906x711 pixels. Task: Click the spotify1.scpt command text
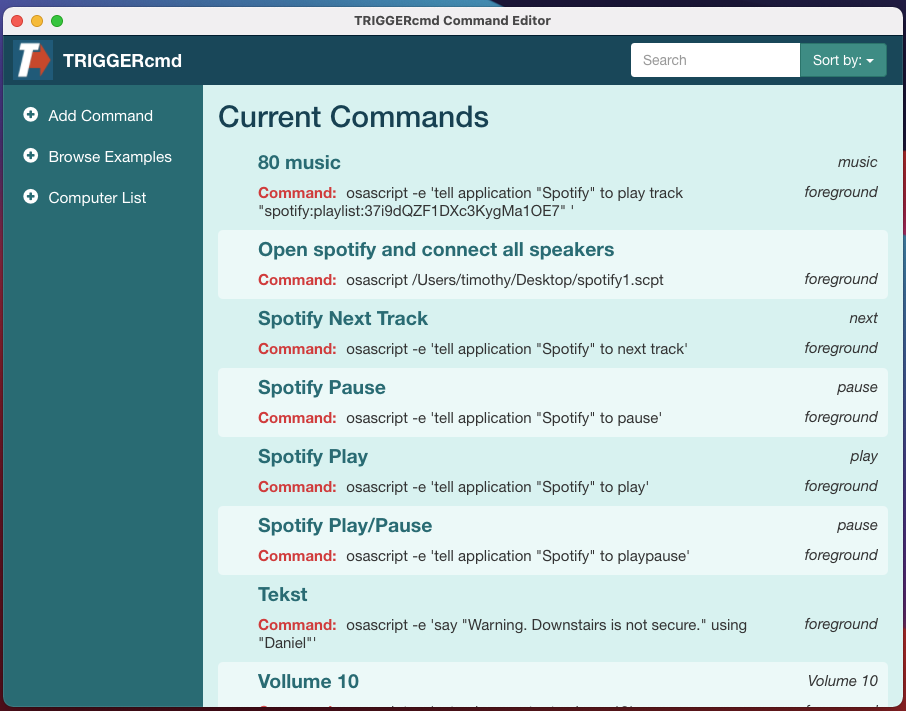pyautogui.click(x=504, y=280)
